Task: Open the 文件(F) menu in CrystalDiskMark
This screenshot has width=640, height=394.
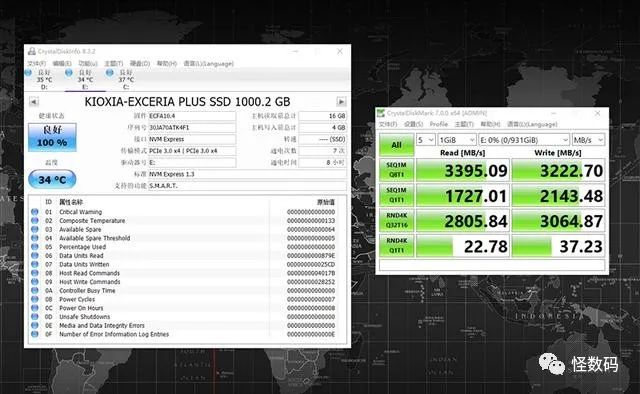Action: (x=388, y=124)
